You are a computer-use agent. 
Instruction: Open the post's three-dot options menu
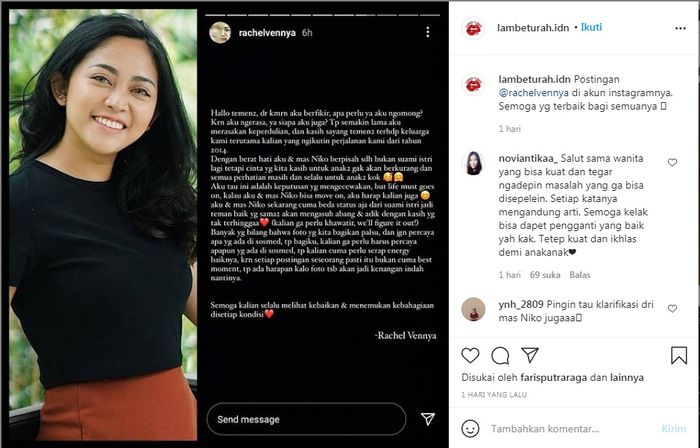click(680, 28)
